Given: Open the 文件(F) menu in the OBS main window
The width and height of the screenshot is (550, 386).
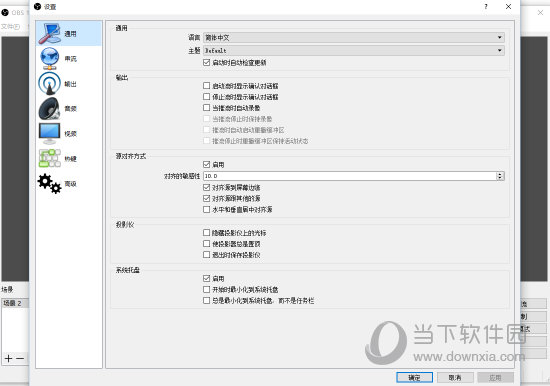Looking at the screenshot, I should tap(10, 27).
